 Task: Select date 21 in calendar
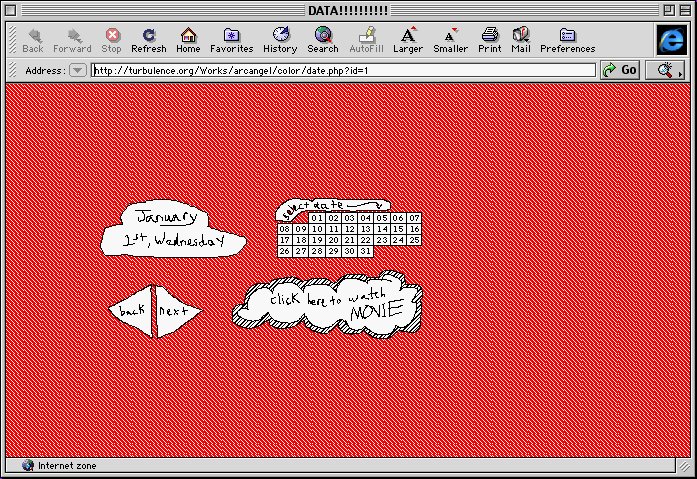click(x=350, y=240)
